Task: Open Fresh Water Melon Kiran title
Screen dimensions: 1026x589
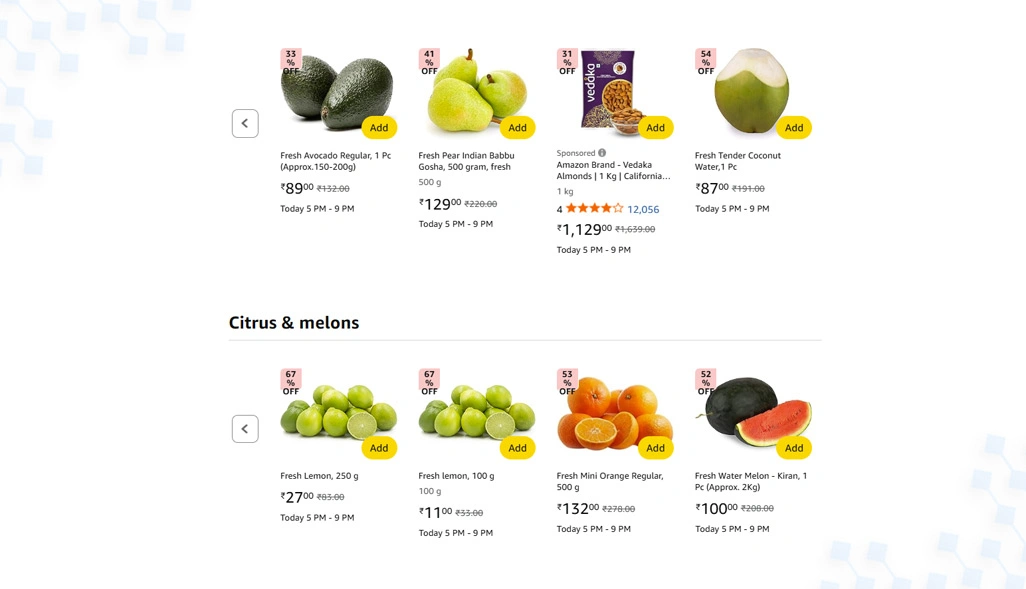Action: coord(751,481)
